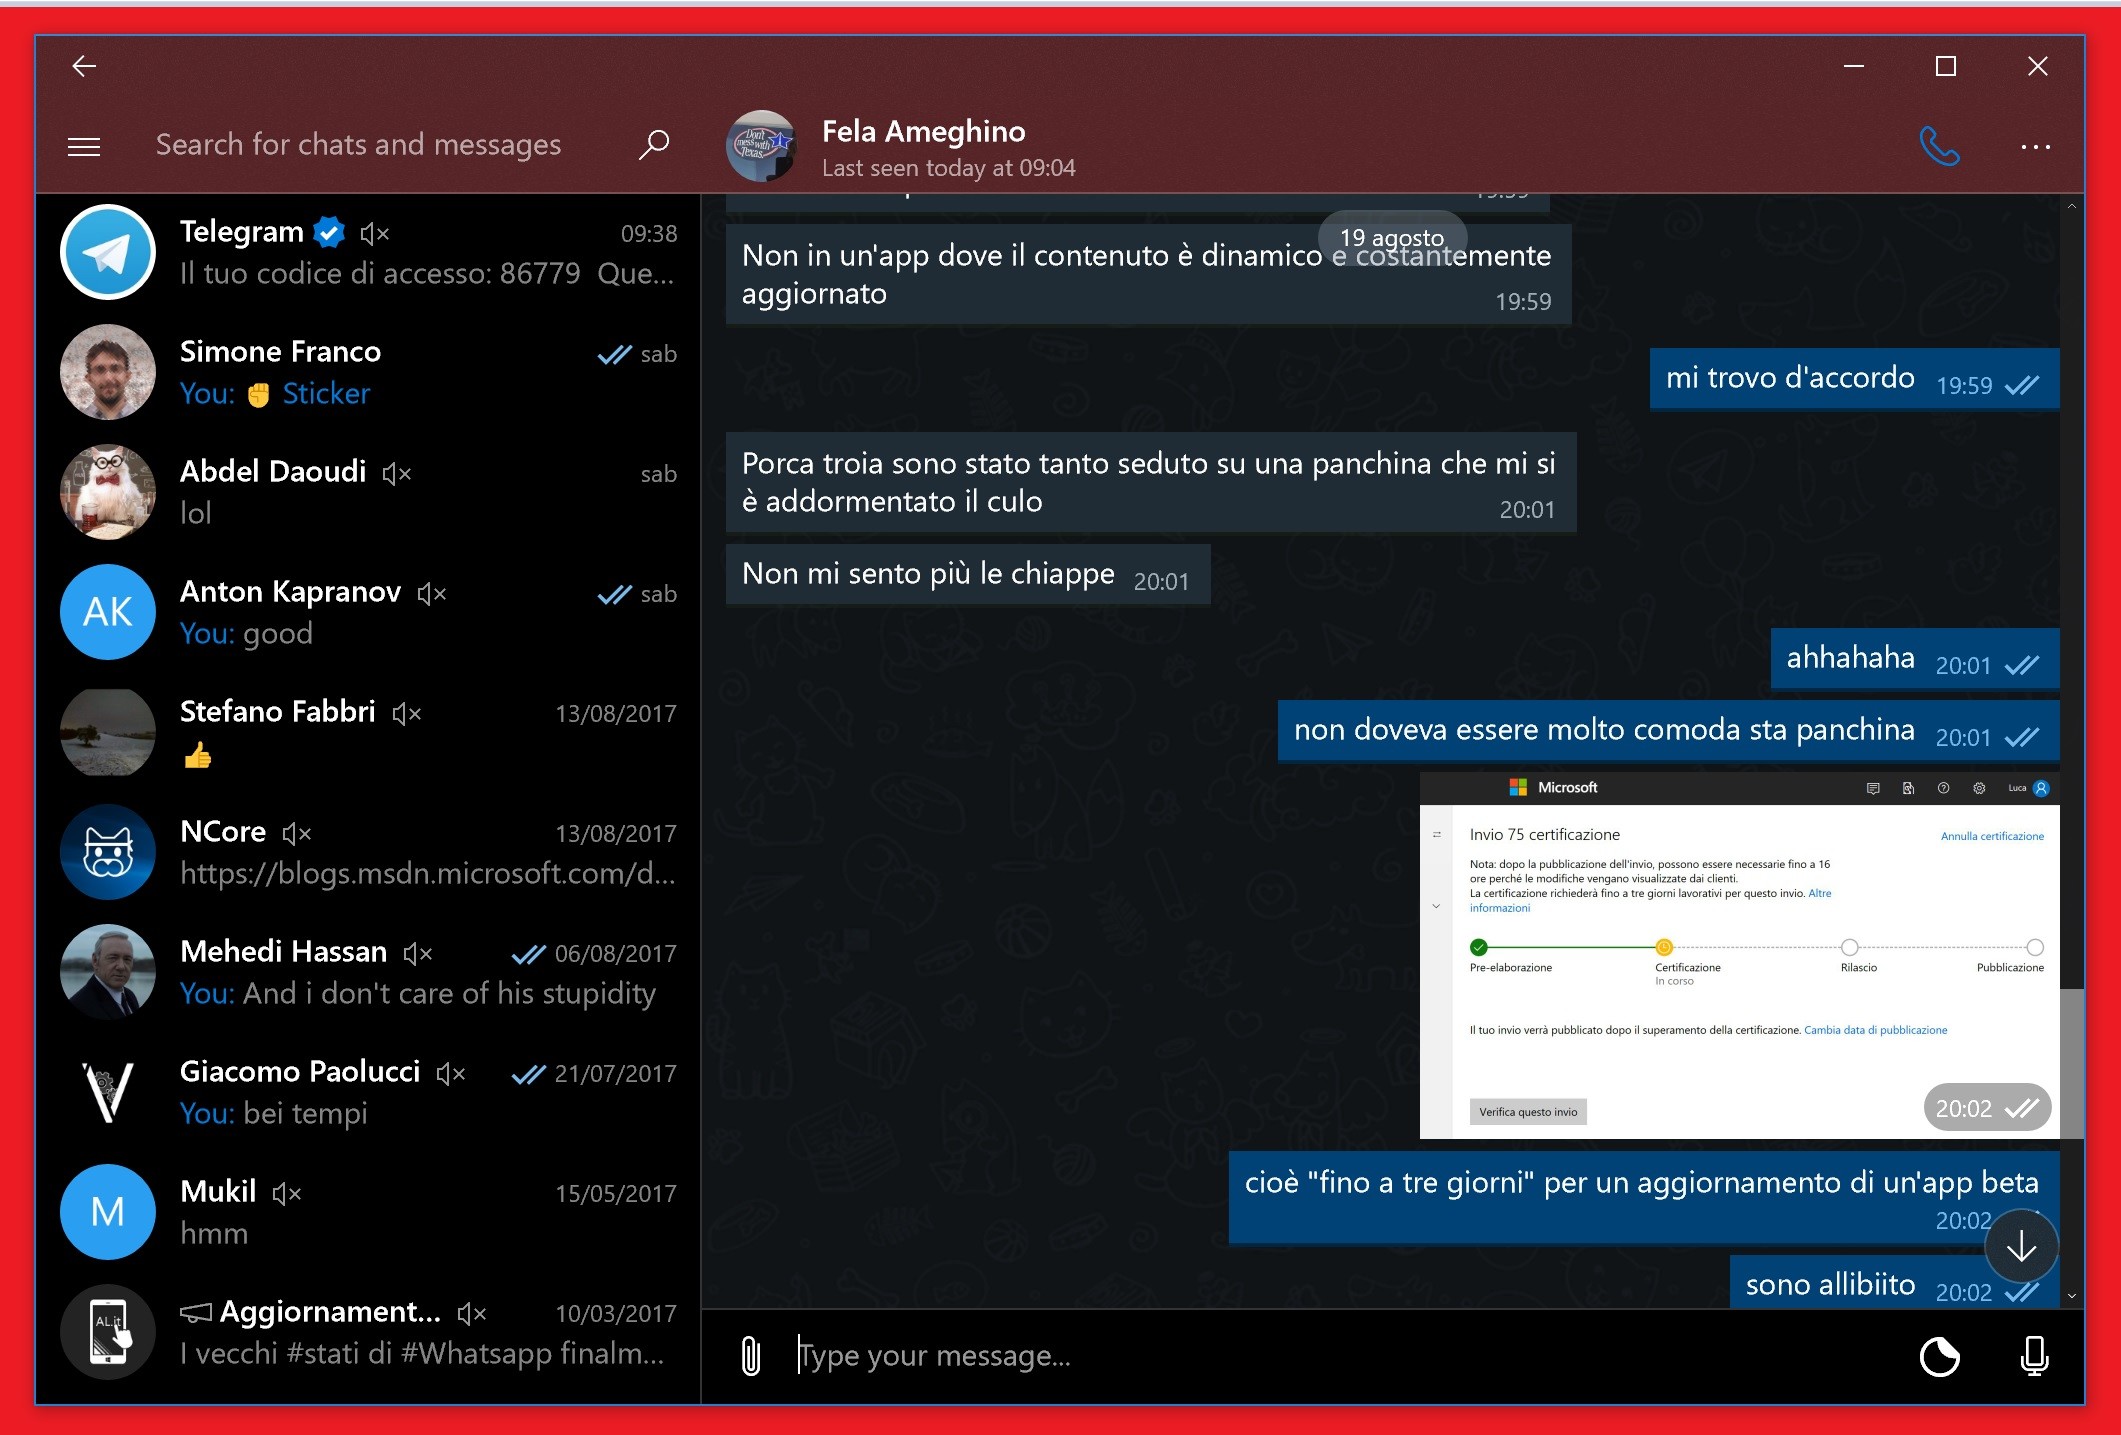The image size is (2121, 1435).
Task: Click the NCore cat avatar
Action: click(x=108, y=852)
